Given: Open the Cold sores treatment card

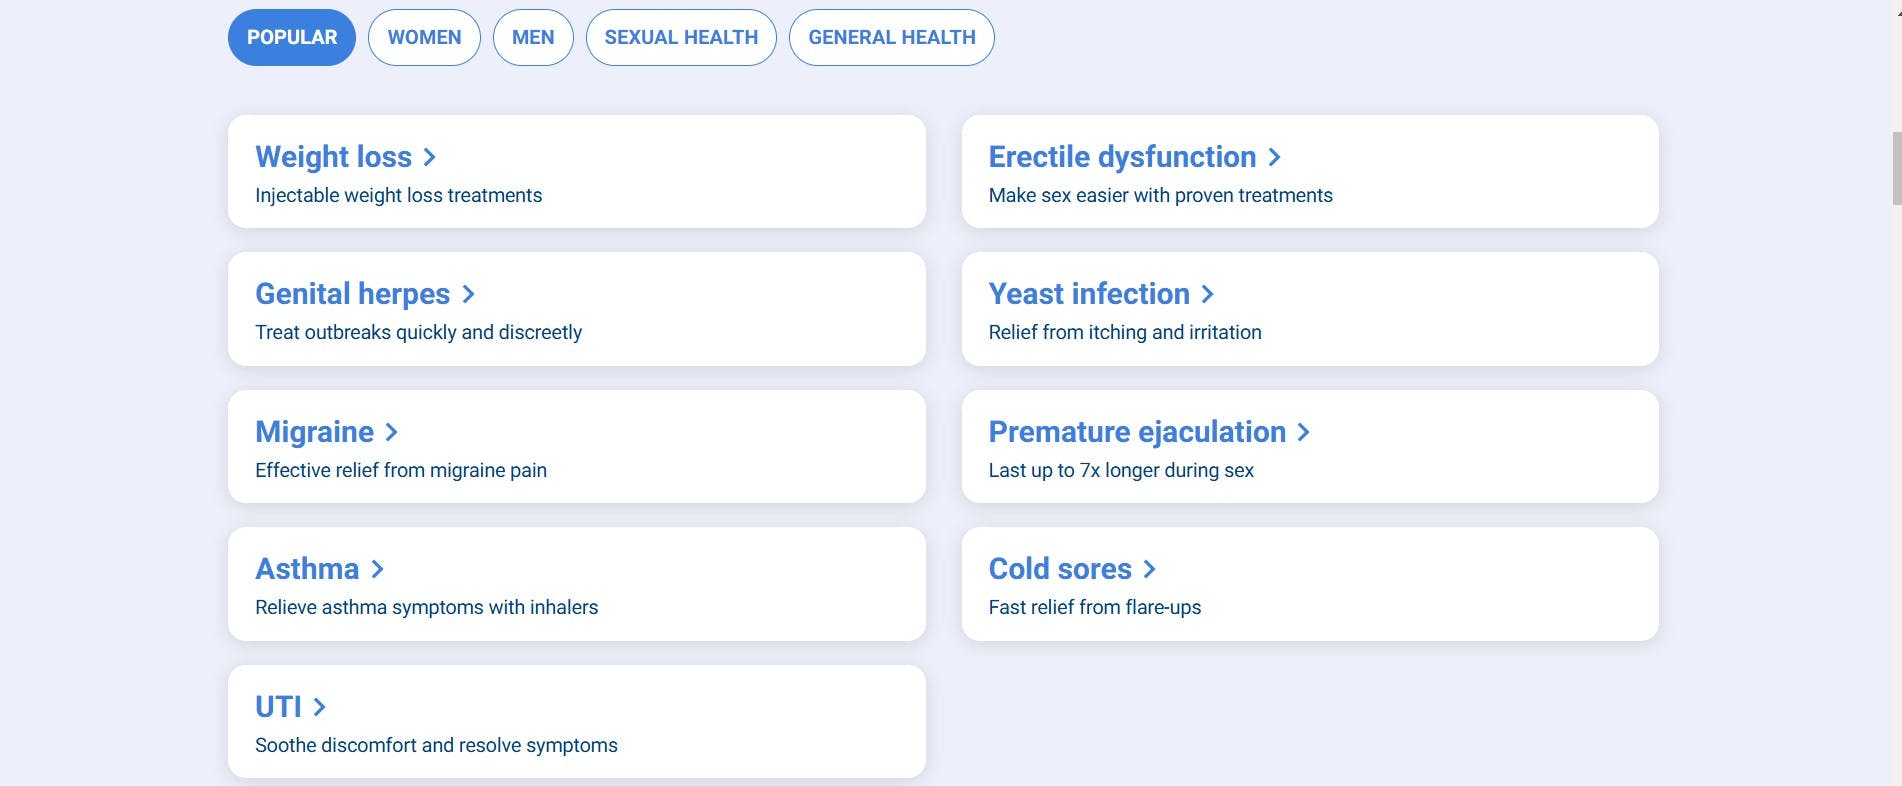Looking at the screenshot, I should point(1310,584).
